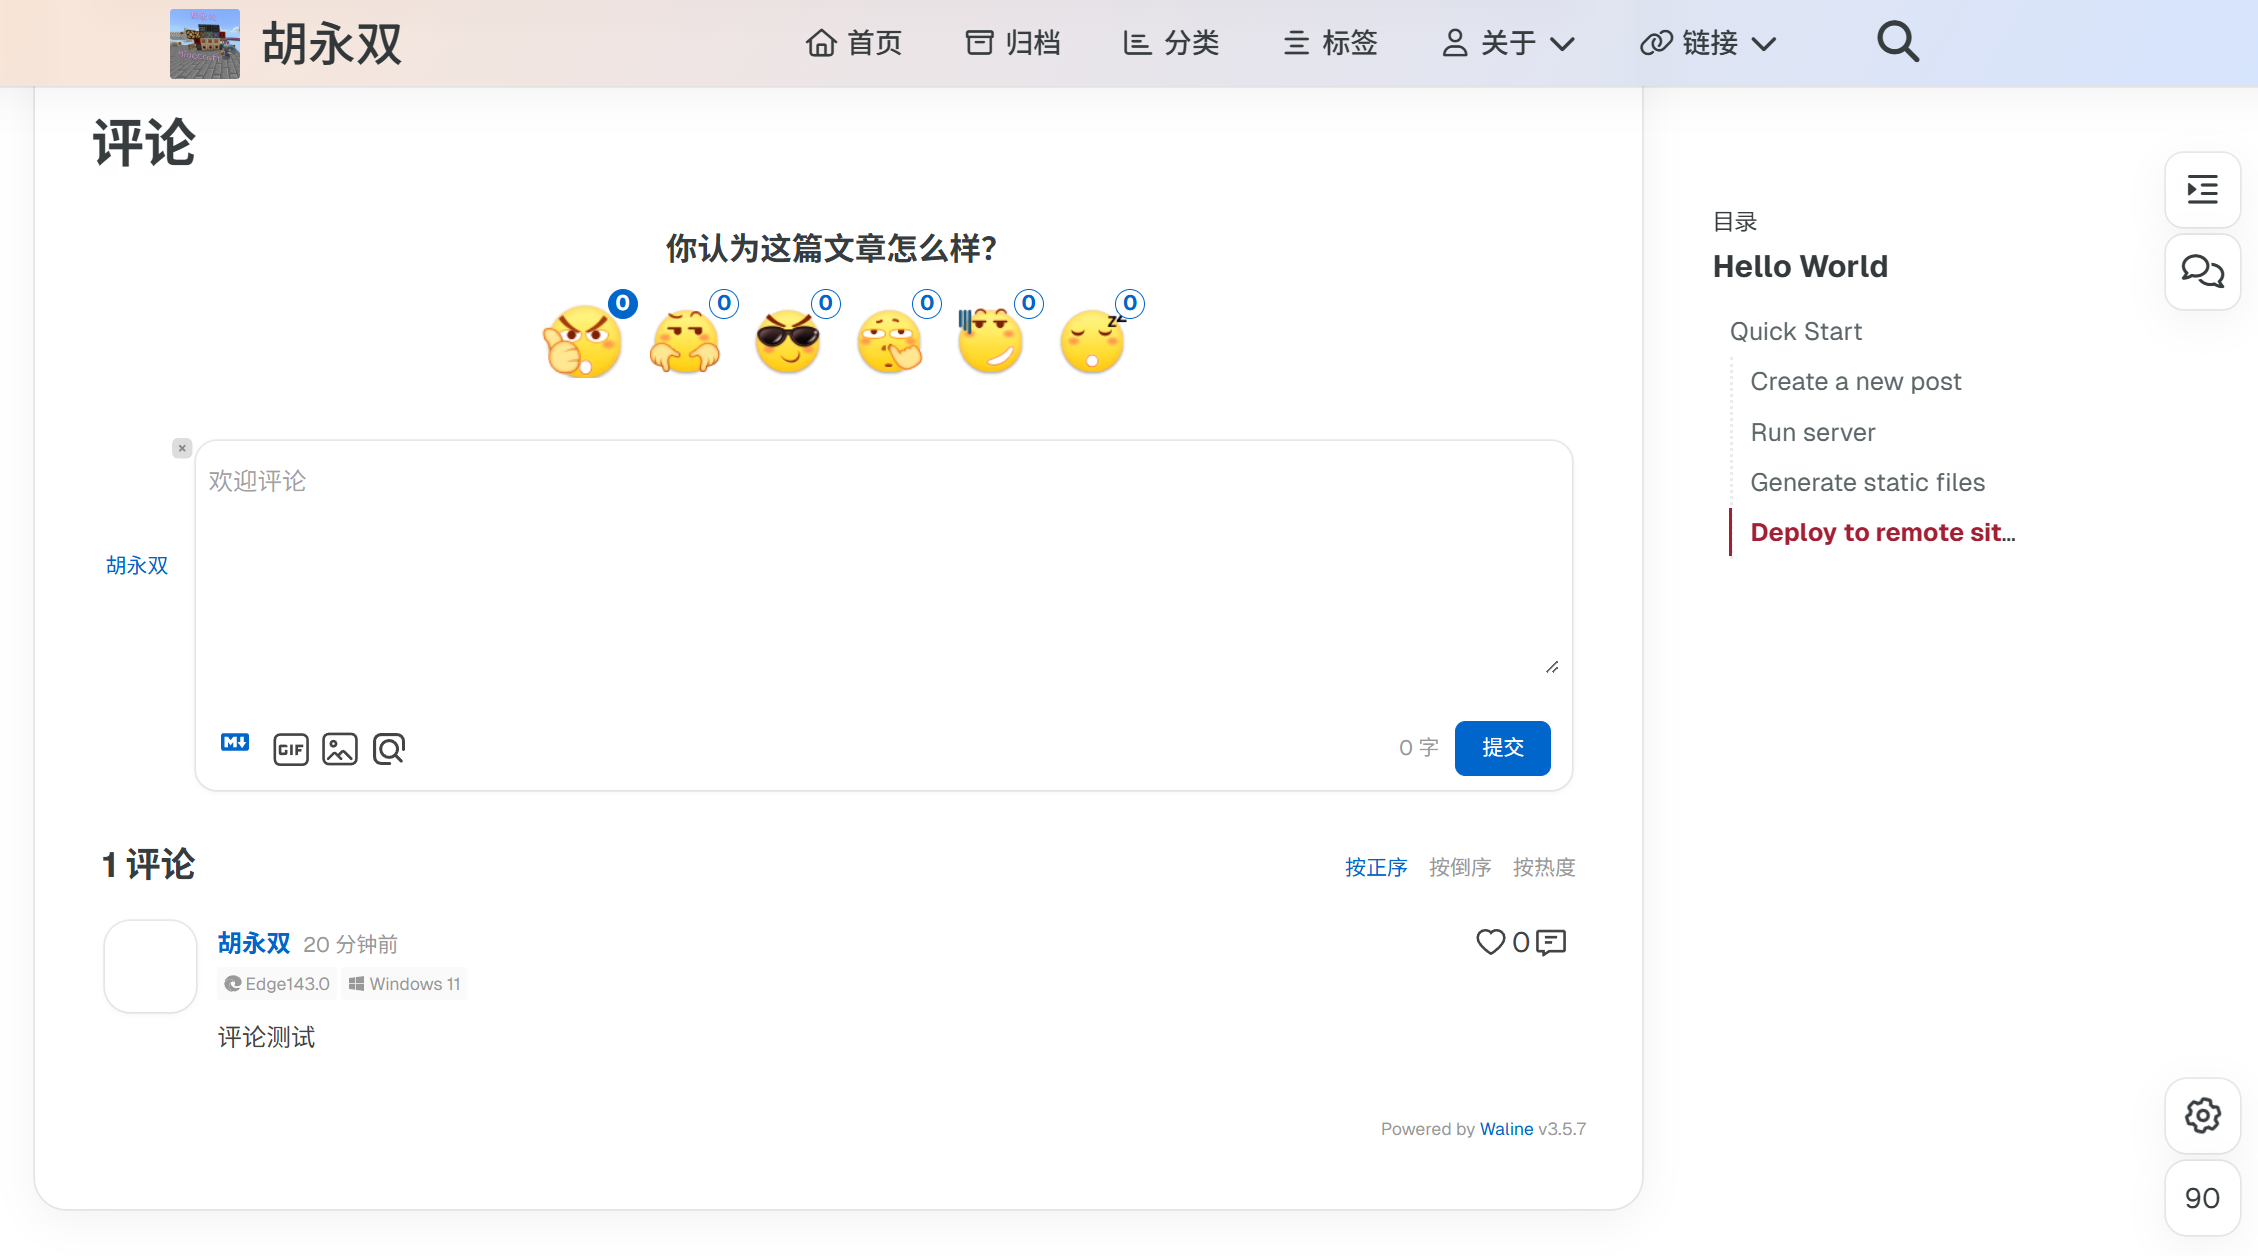Open the site search magnifier icon
Viewport: 2258px width, 1256px height.
(1897, 43)
